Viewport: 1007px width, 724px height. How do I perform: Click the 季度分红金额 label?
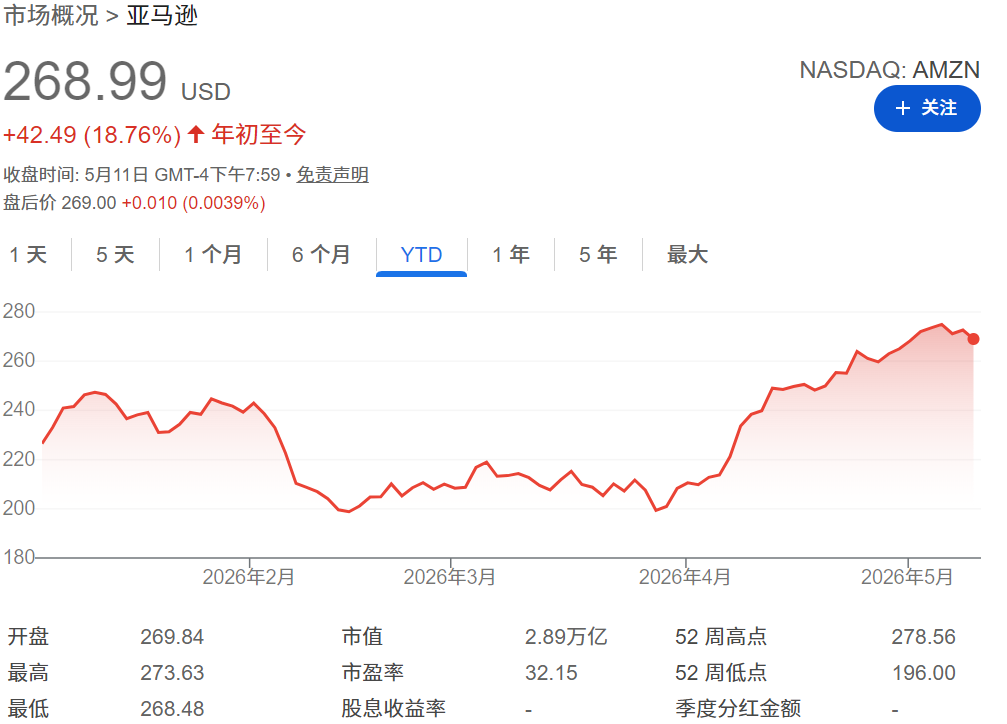point(738,709)
